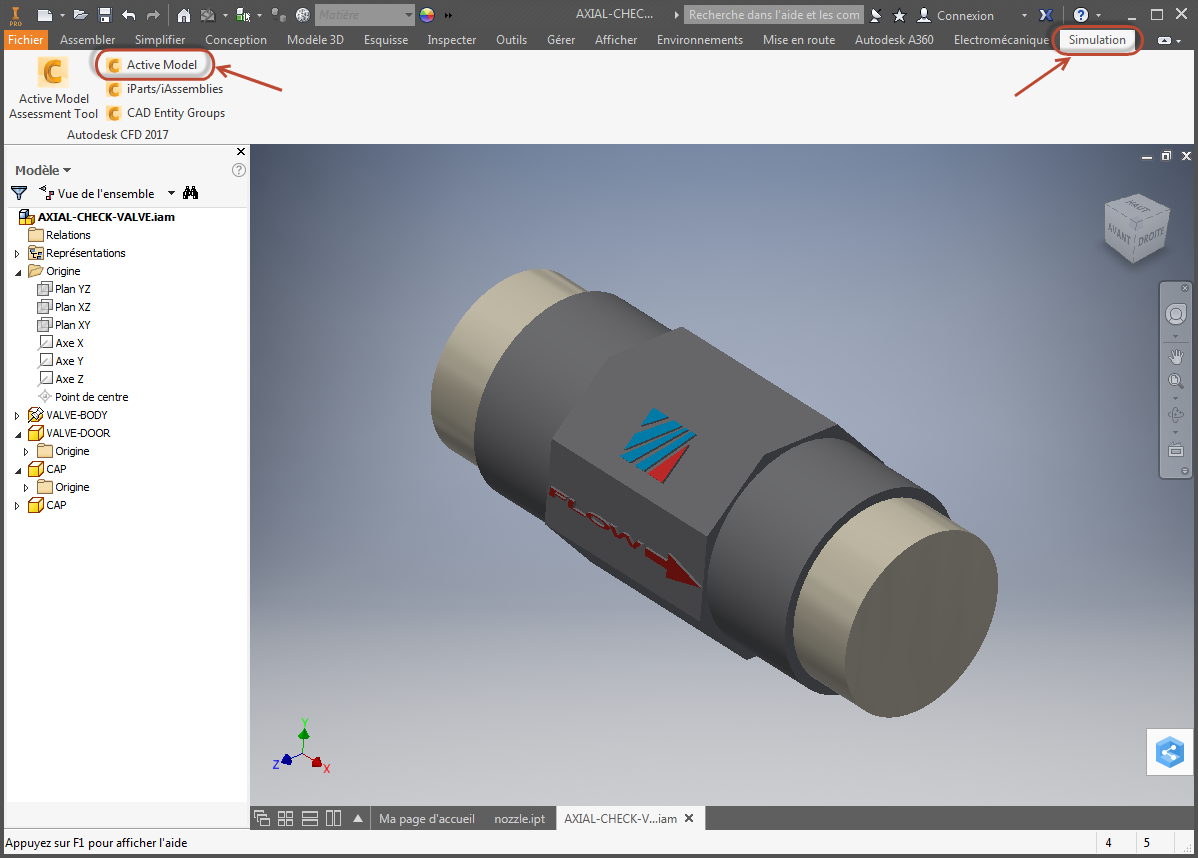The height and width of the screenshot is (858, 1198).
Task: Collapse the VALVE-DOOR component node
Action: click(18, 434)
